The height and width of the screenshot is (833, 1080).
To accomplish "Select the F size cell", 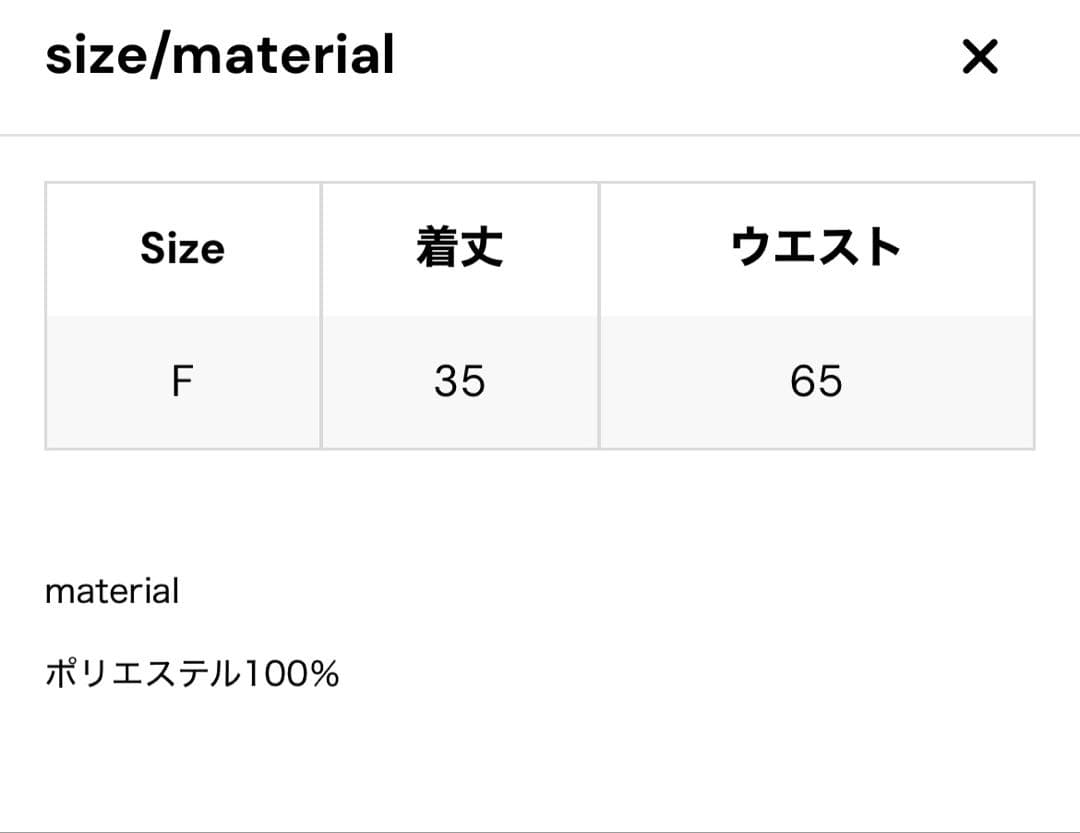I will coord(182,381).
